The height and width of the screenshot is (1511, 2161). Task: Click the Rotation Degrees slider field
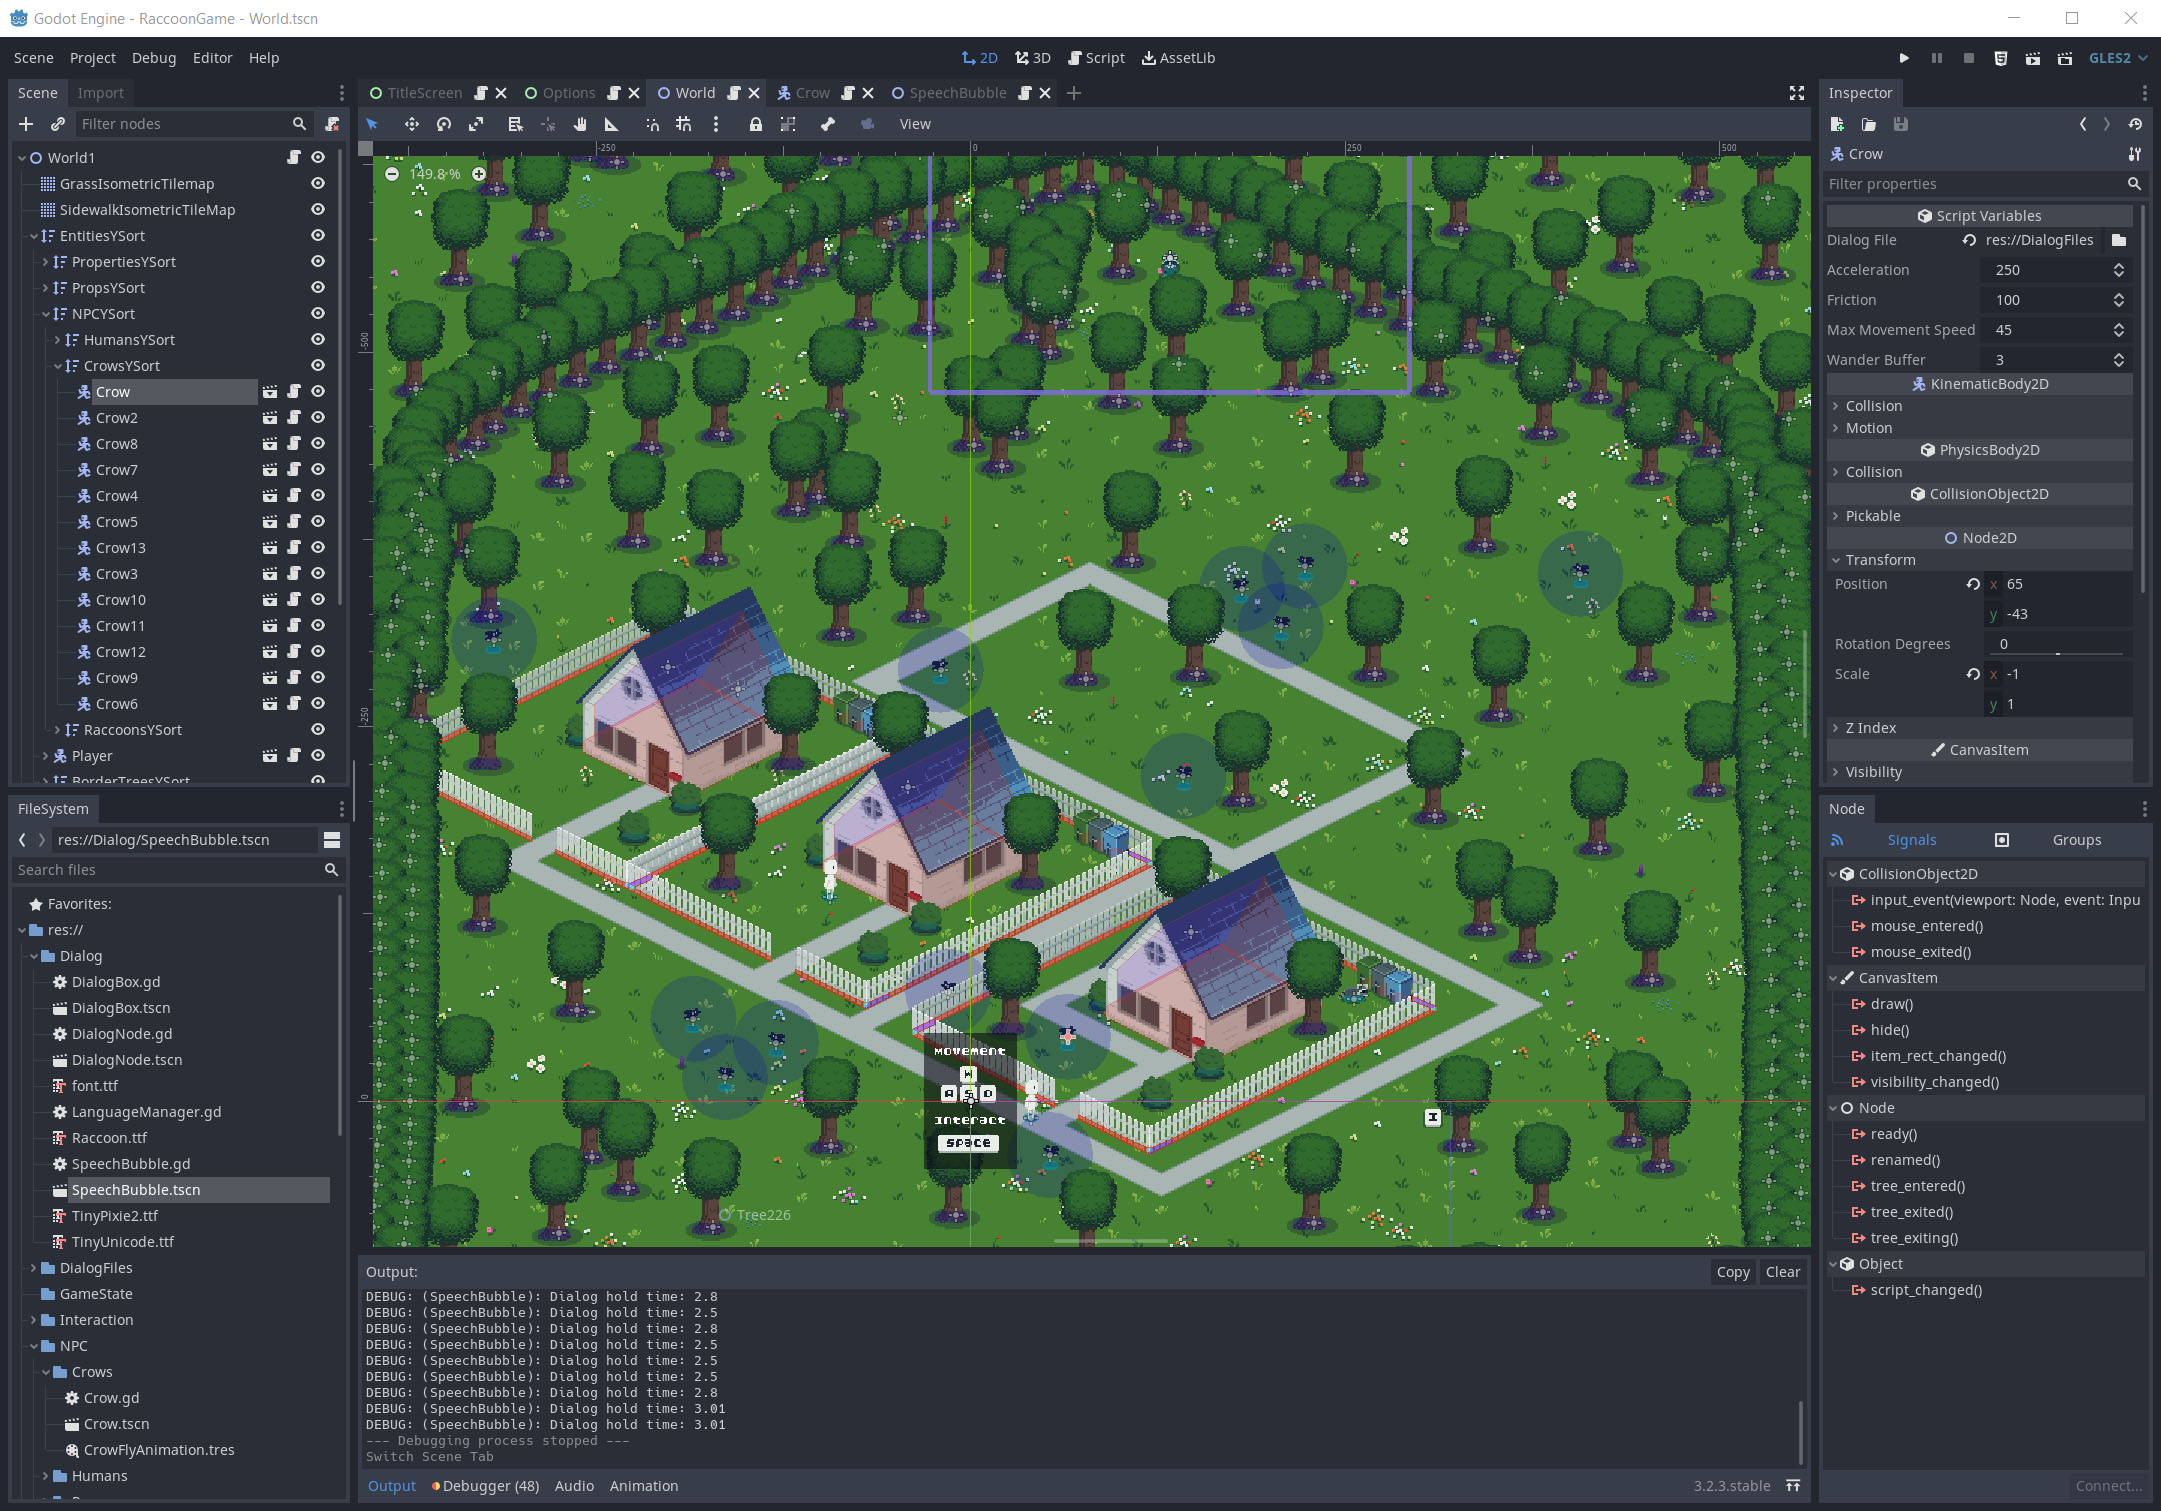2058,644
